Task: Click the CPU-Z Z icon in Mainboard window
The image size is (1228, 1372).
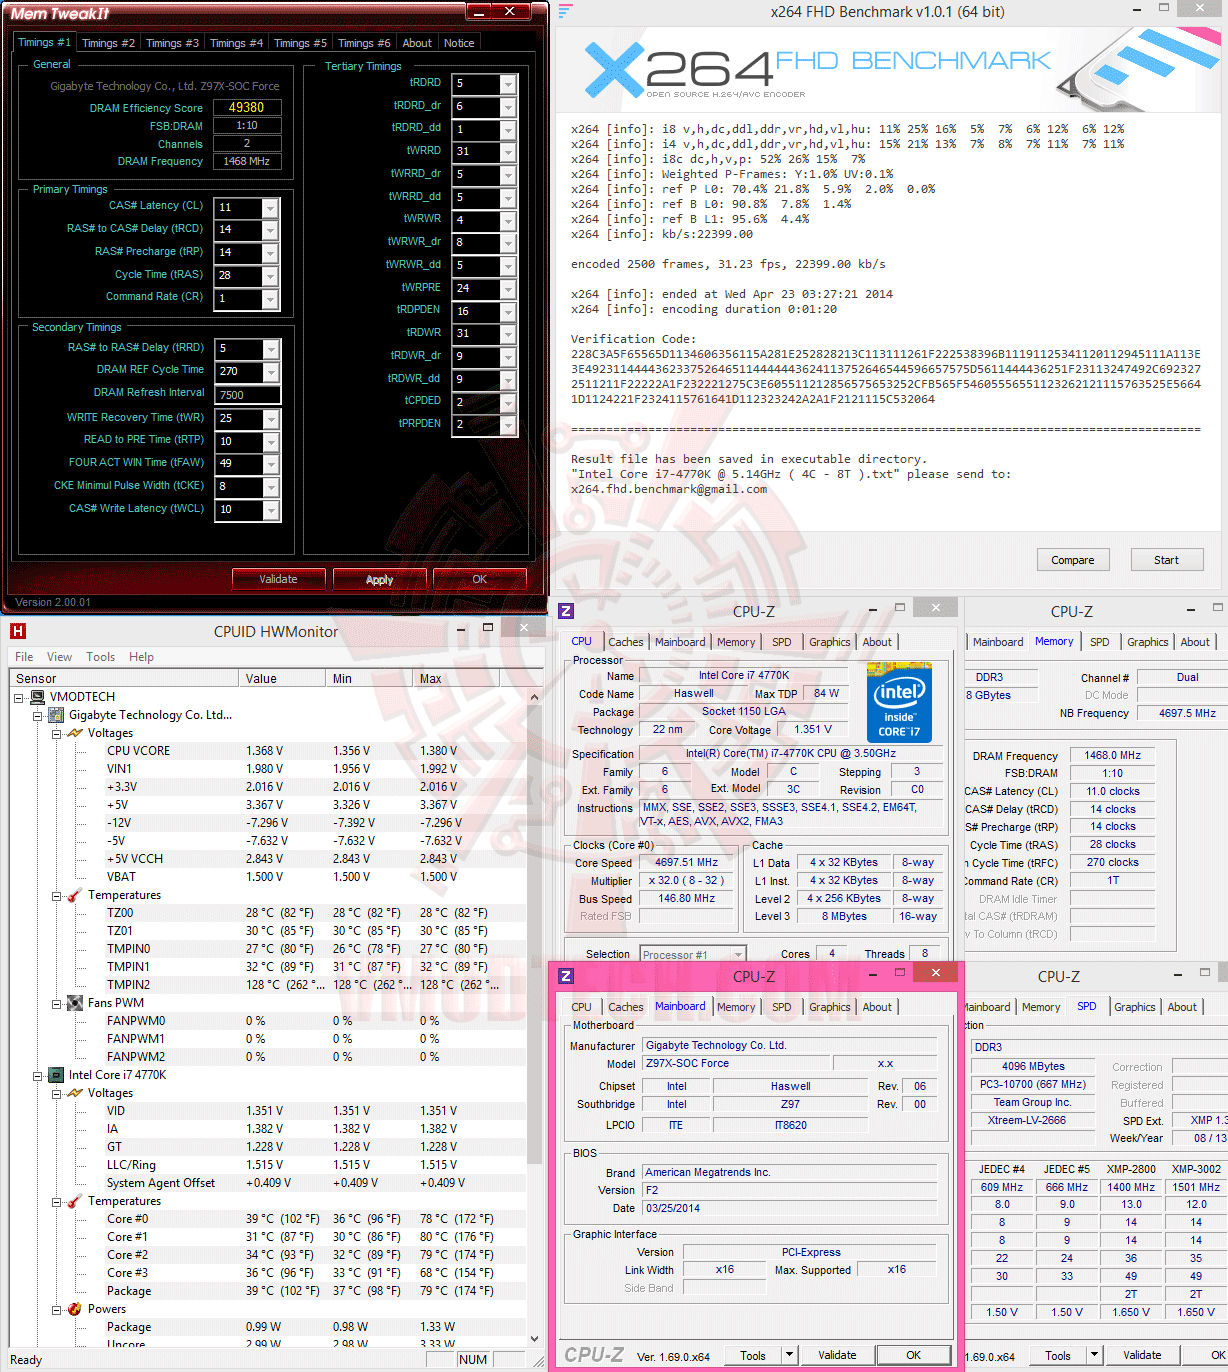Action: (566, 976)
